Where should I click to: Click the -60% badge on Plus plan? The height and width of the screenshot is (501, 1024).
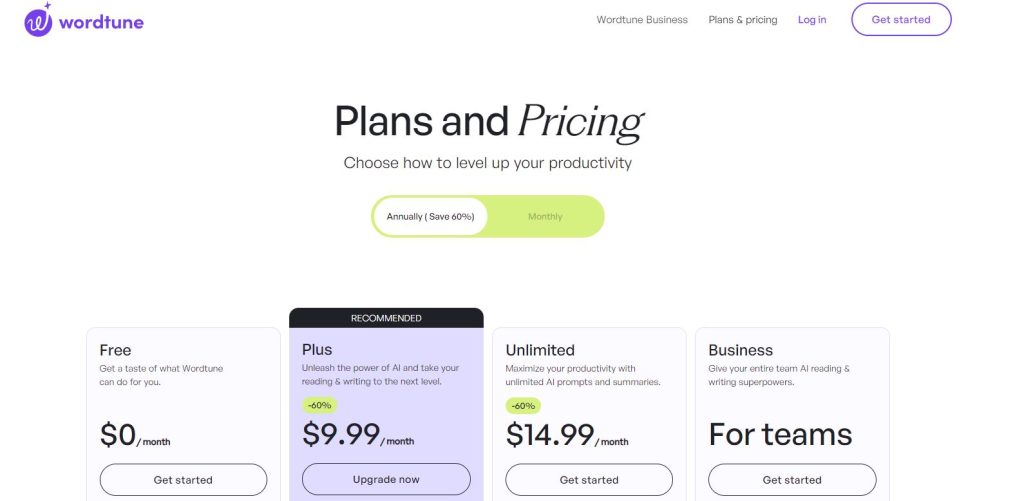tap(319, 405)
